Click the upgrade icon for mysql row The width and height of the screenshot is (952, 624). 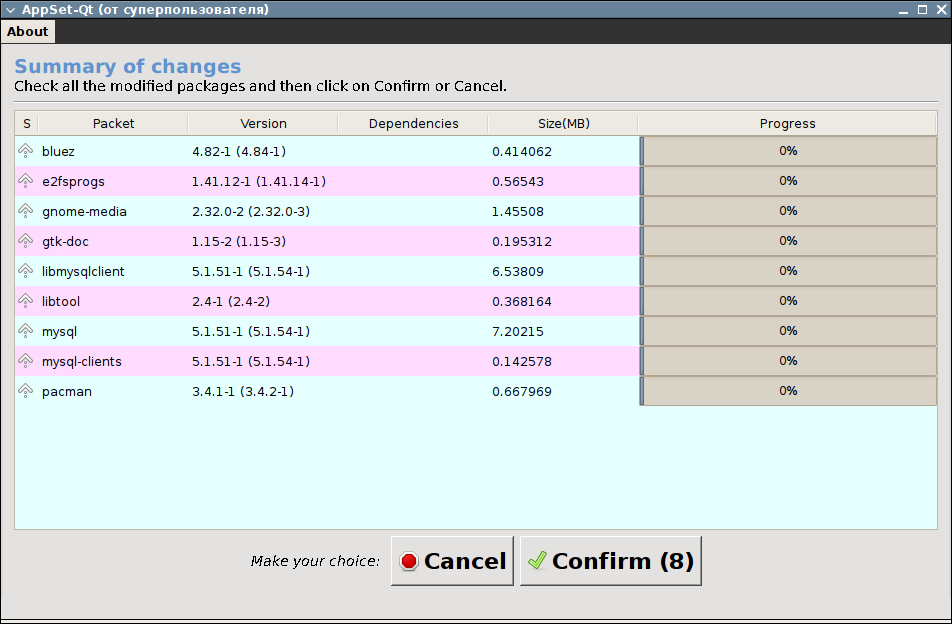(26, 331)
